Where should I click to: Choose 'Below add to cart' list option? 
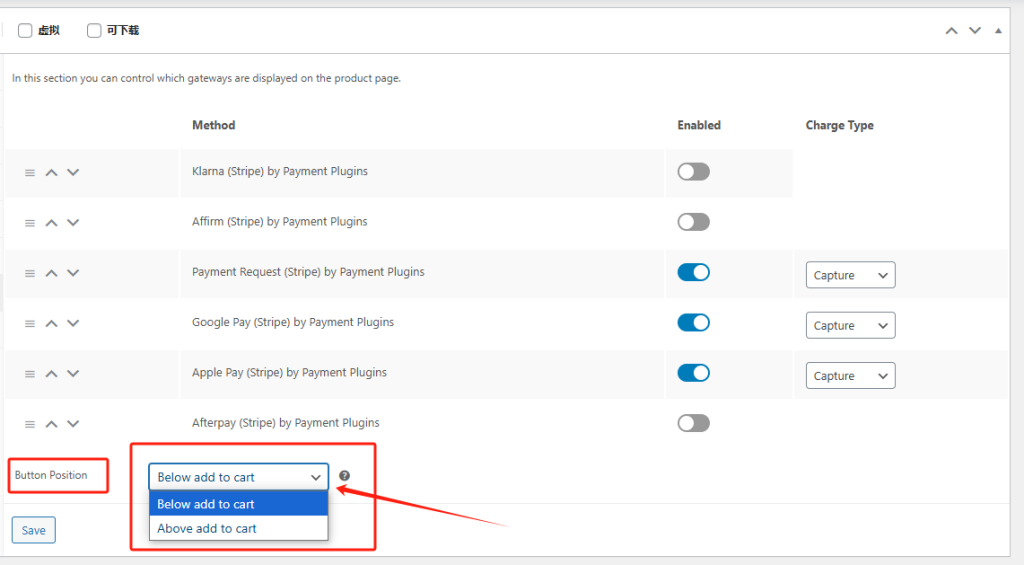click(x=238, y=504)
